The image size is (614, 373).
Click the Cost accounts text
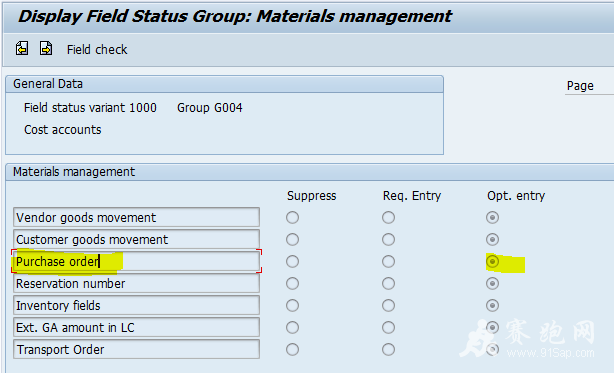click(x=63, y=130)
